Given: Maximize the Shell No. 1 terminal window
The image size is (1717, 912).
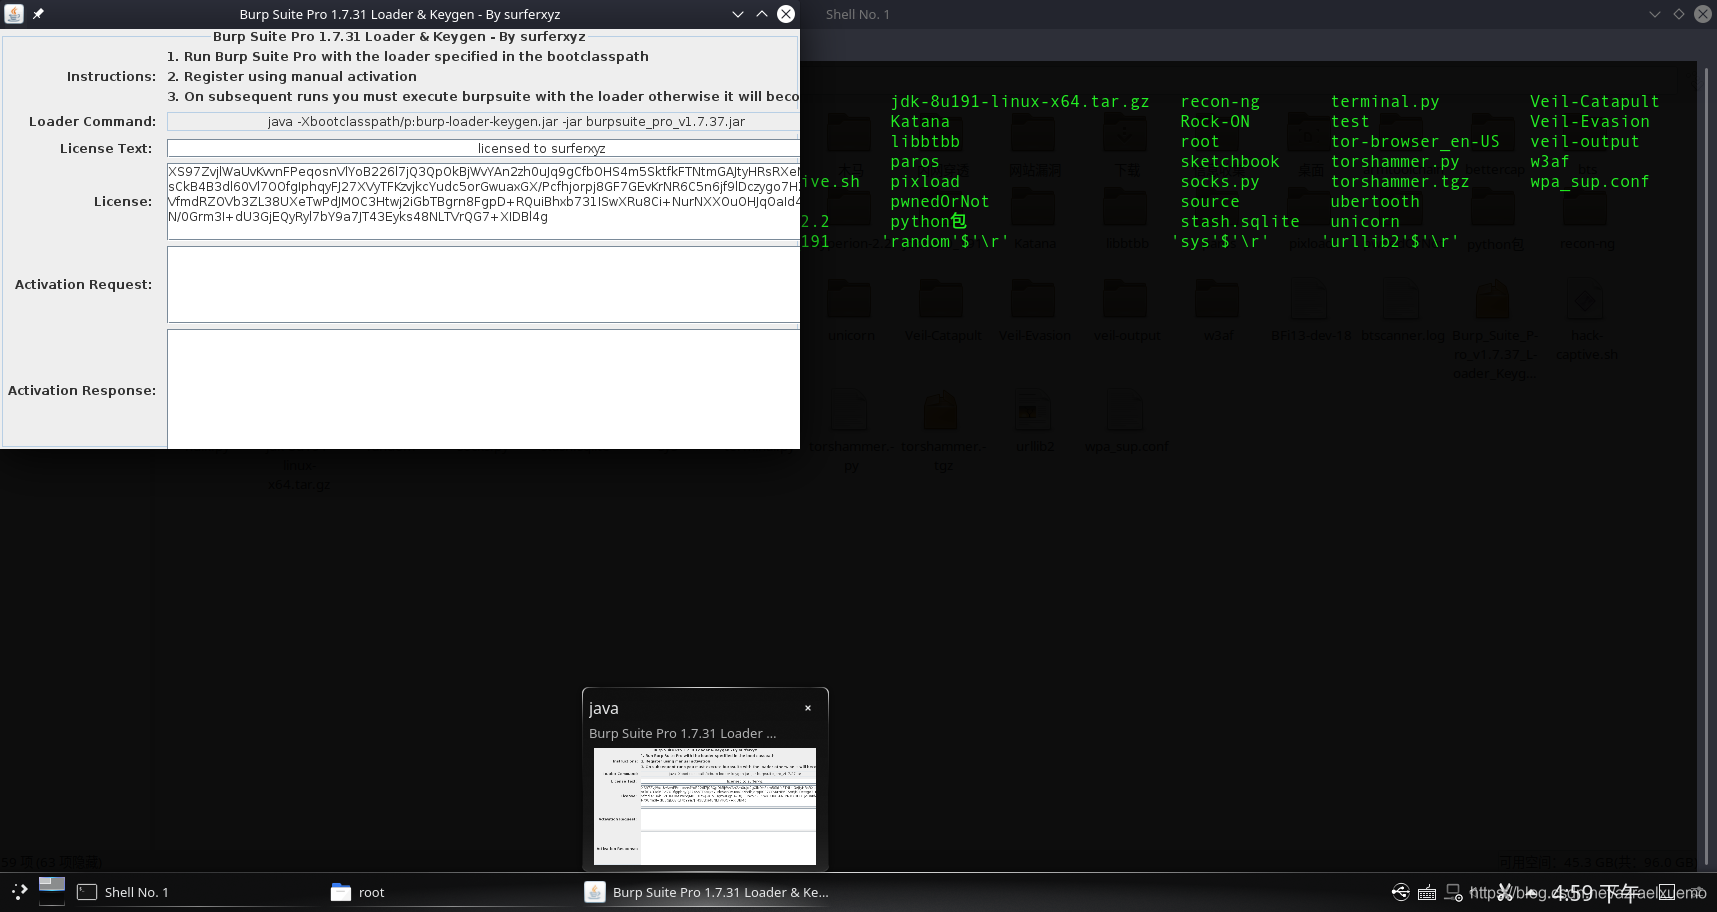Looking at the screenshot, I should (x=1679, y=14).
